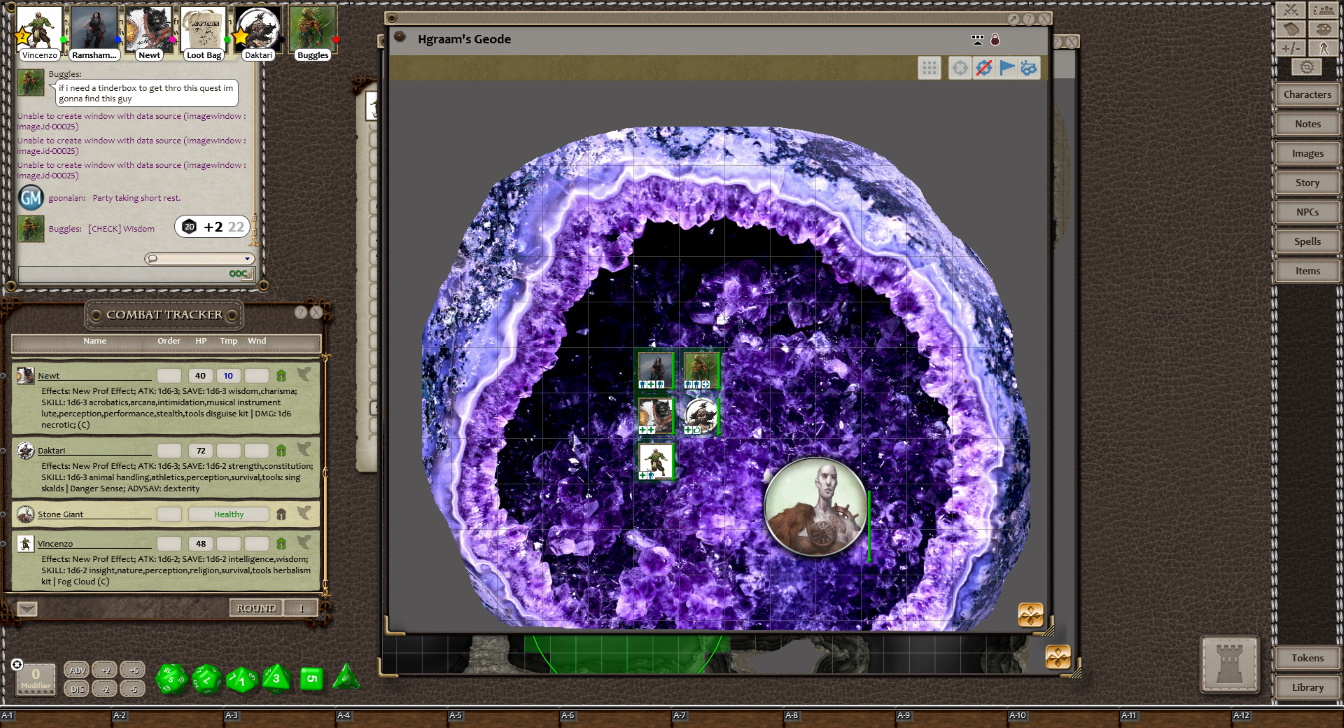Screen dimensions: 1344x728
Task: Open the Options gear icon
Action: tap(1307, 67)
